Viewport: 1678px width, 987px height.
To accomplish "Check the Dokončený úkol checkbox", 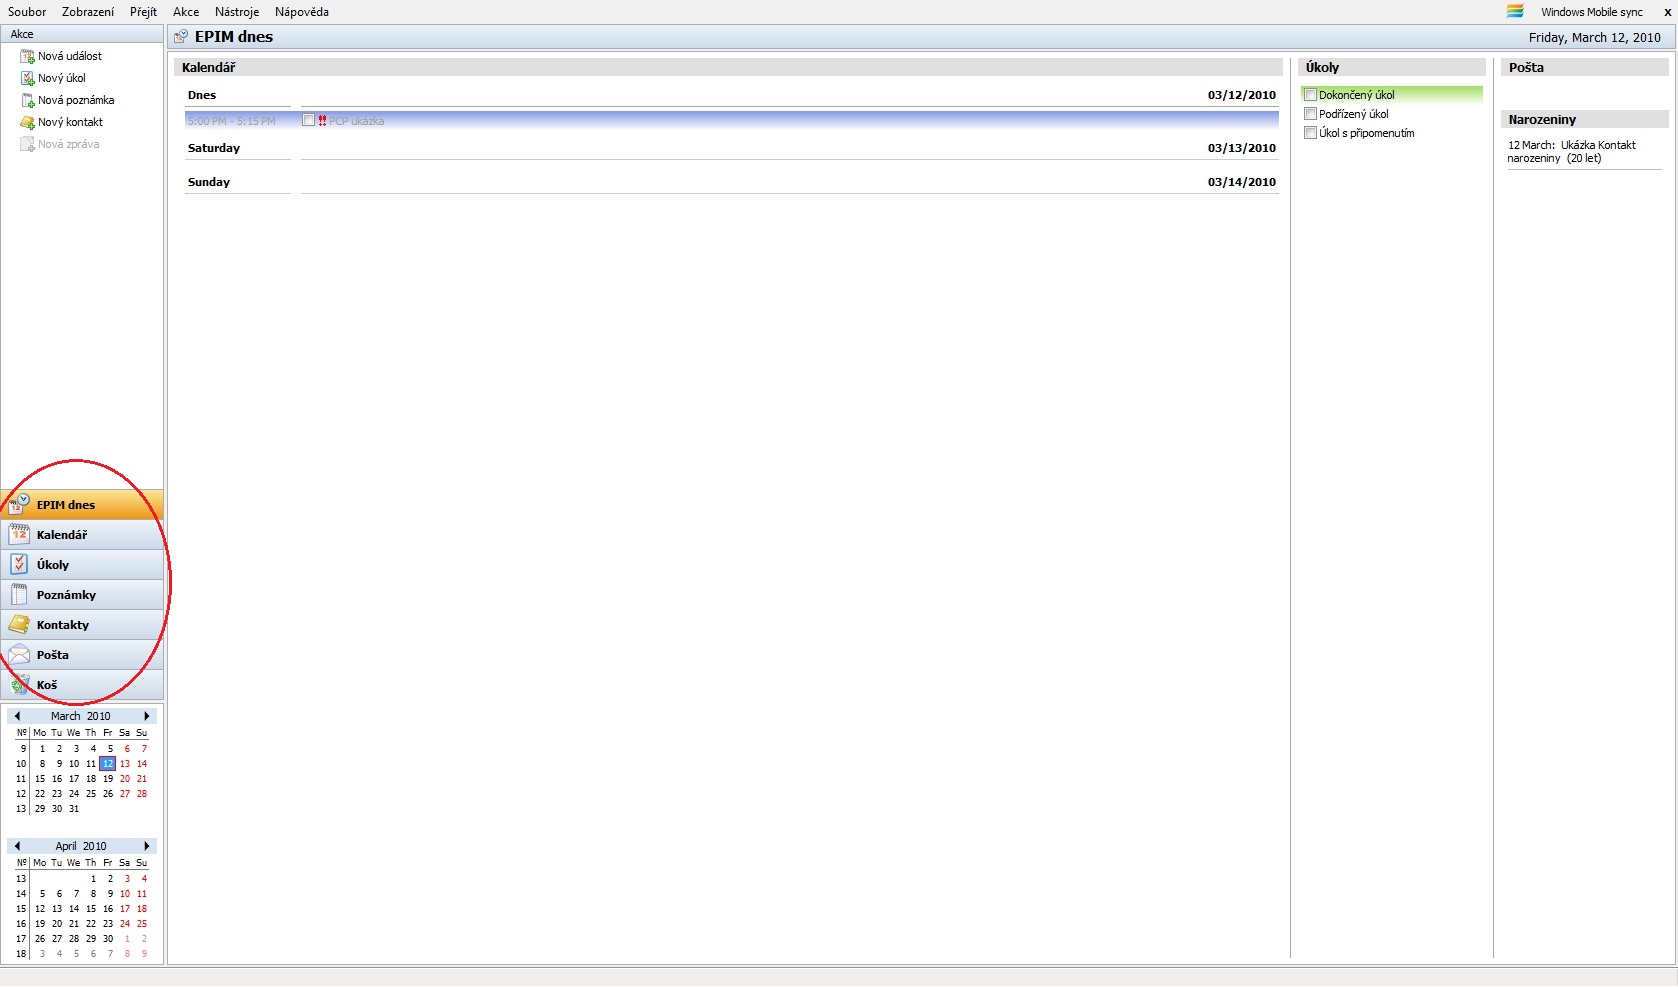I will point(1310,95).
